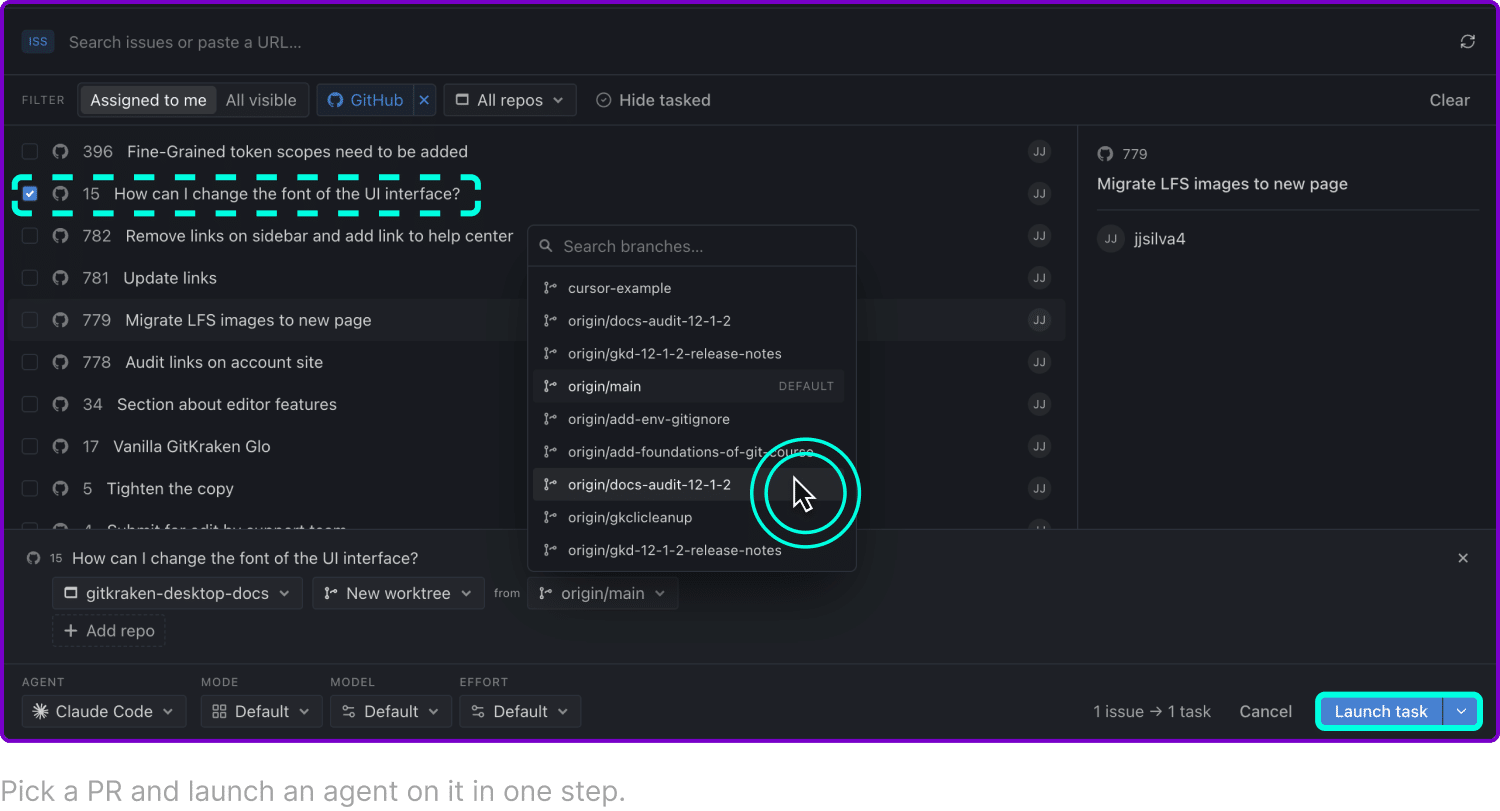Refresh the issues list
Viewport: 1500px width, 811px height.
pos(1467,42)
